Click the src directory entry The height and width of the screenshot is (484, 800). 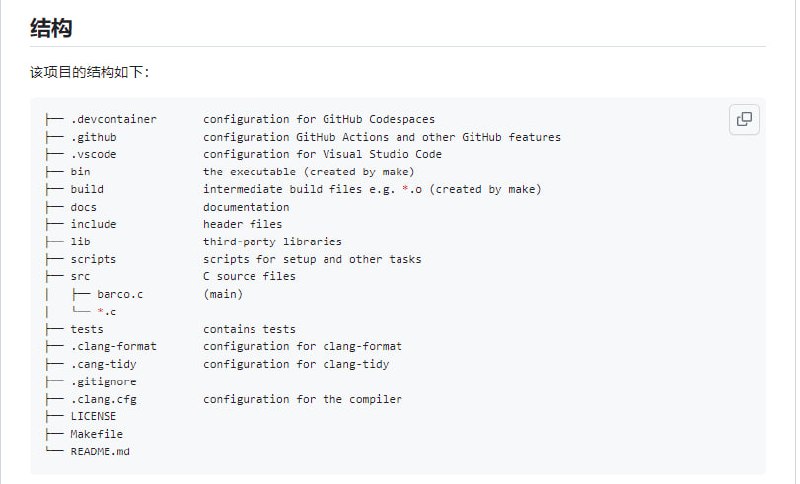click(80, 276)
